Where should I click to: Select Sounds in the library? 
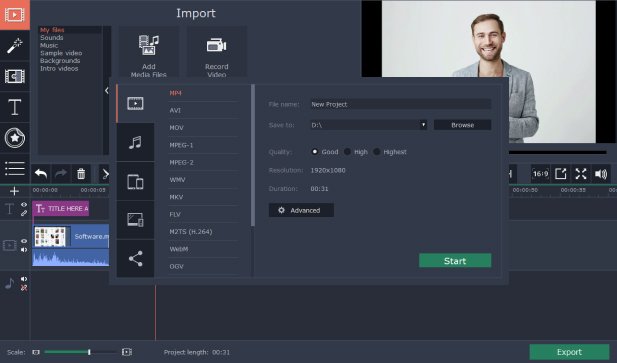52,38
